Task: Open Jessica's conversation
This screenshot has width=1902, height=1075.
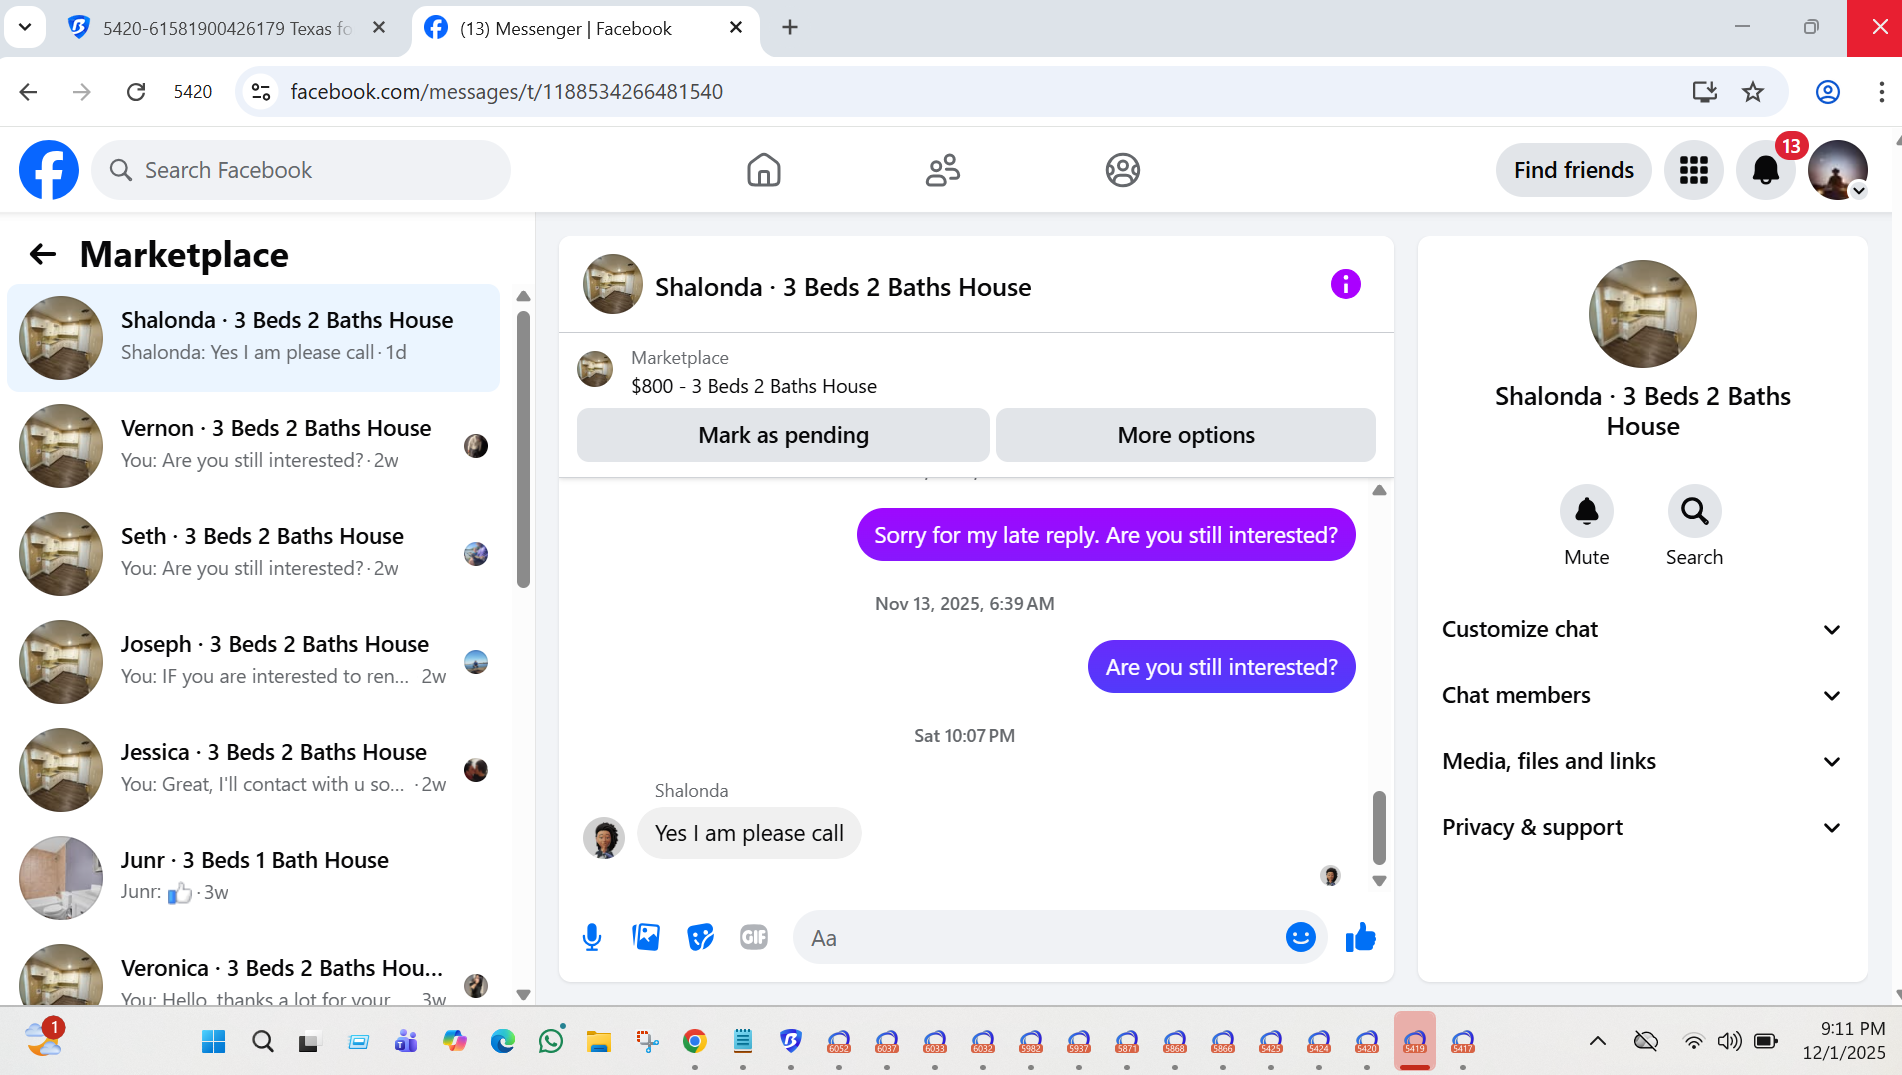Action: [254, 770]
